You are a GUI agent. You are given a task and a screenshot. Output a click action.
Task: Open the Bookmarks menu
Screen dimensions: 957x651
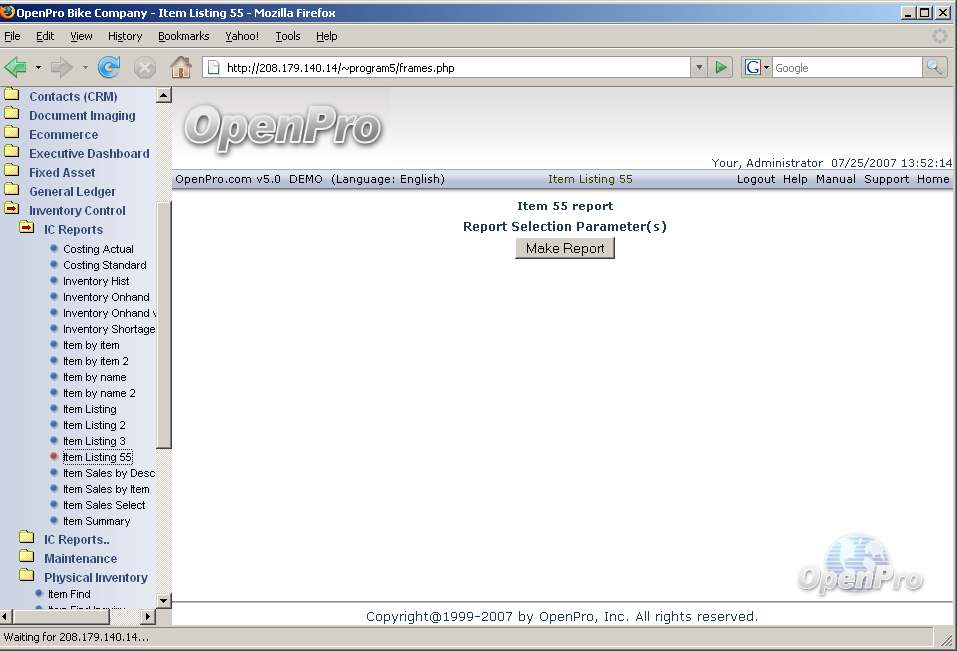[183, 36]
